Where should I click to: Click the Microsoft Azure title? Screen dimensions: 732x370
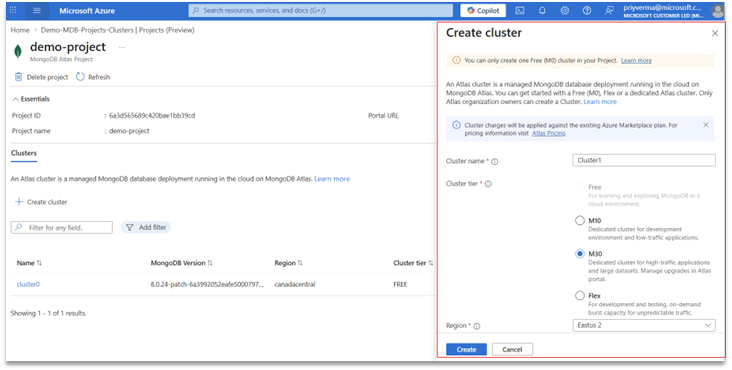87,10
